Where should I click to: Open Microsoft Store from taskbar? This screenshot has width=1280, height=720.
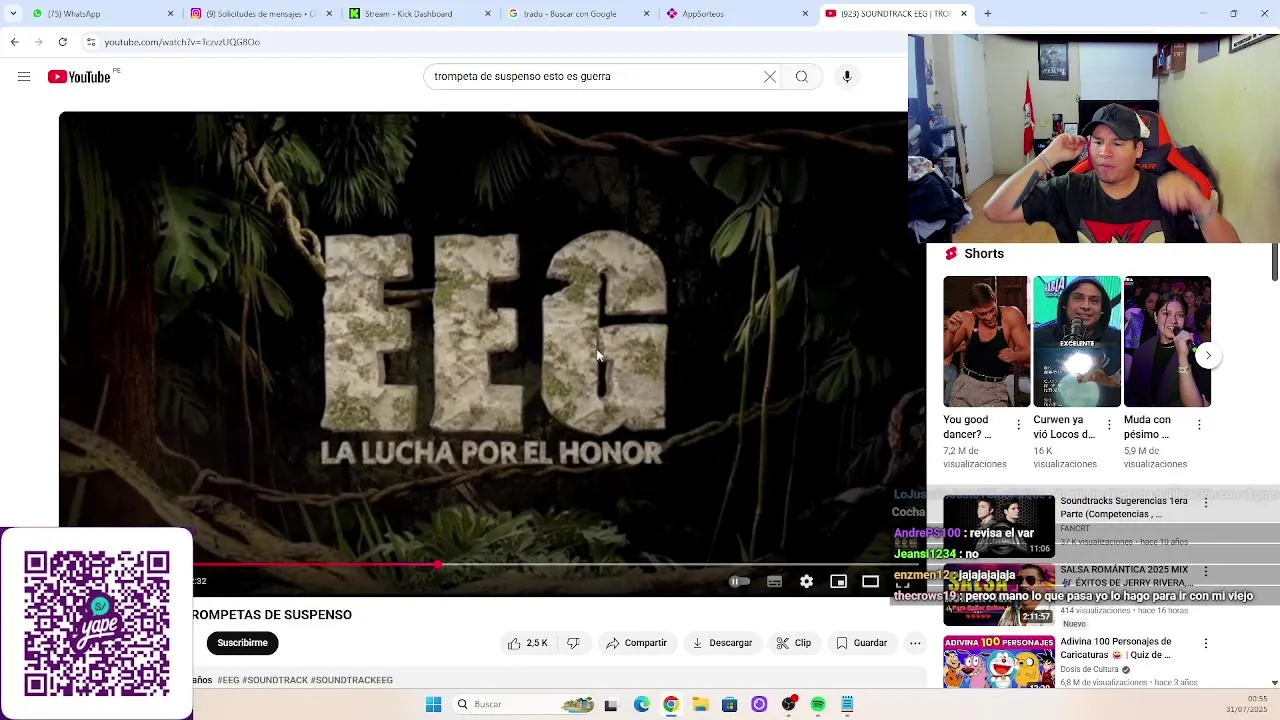coord(729,705)
